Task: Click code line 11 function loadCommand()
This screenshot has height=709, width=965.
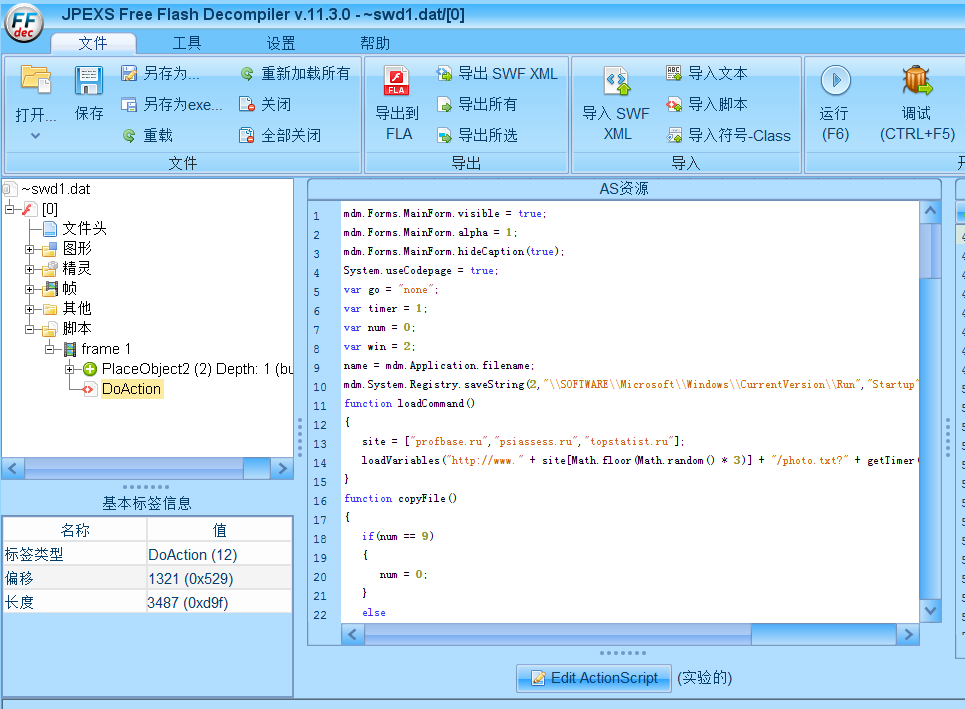Action: pyautogui.click(x=409, y=404)
